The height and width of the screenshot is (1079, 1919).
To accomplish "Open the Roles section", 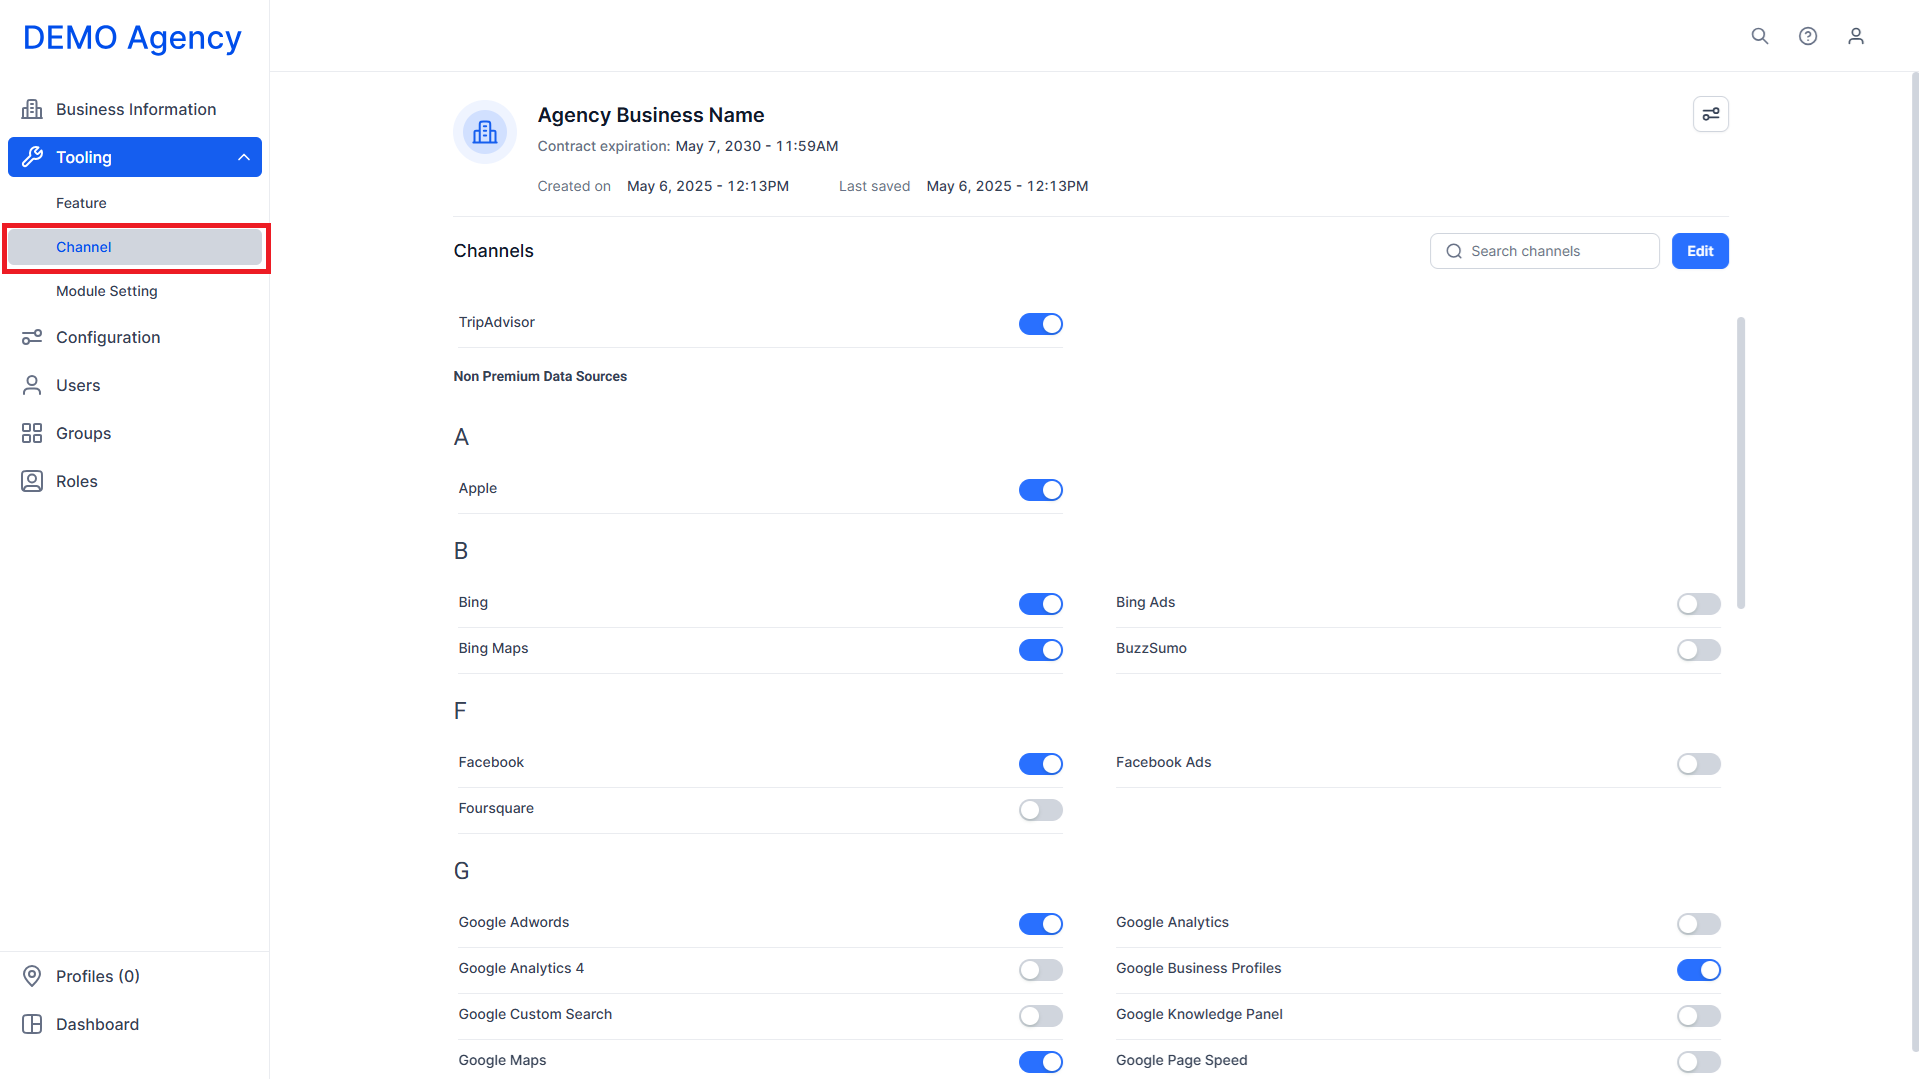I will [135, 481].
